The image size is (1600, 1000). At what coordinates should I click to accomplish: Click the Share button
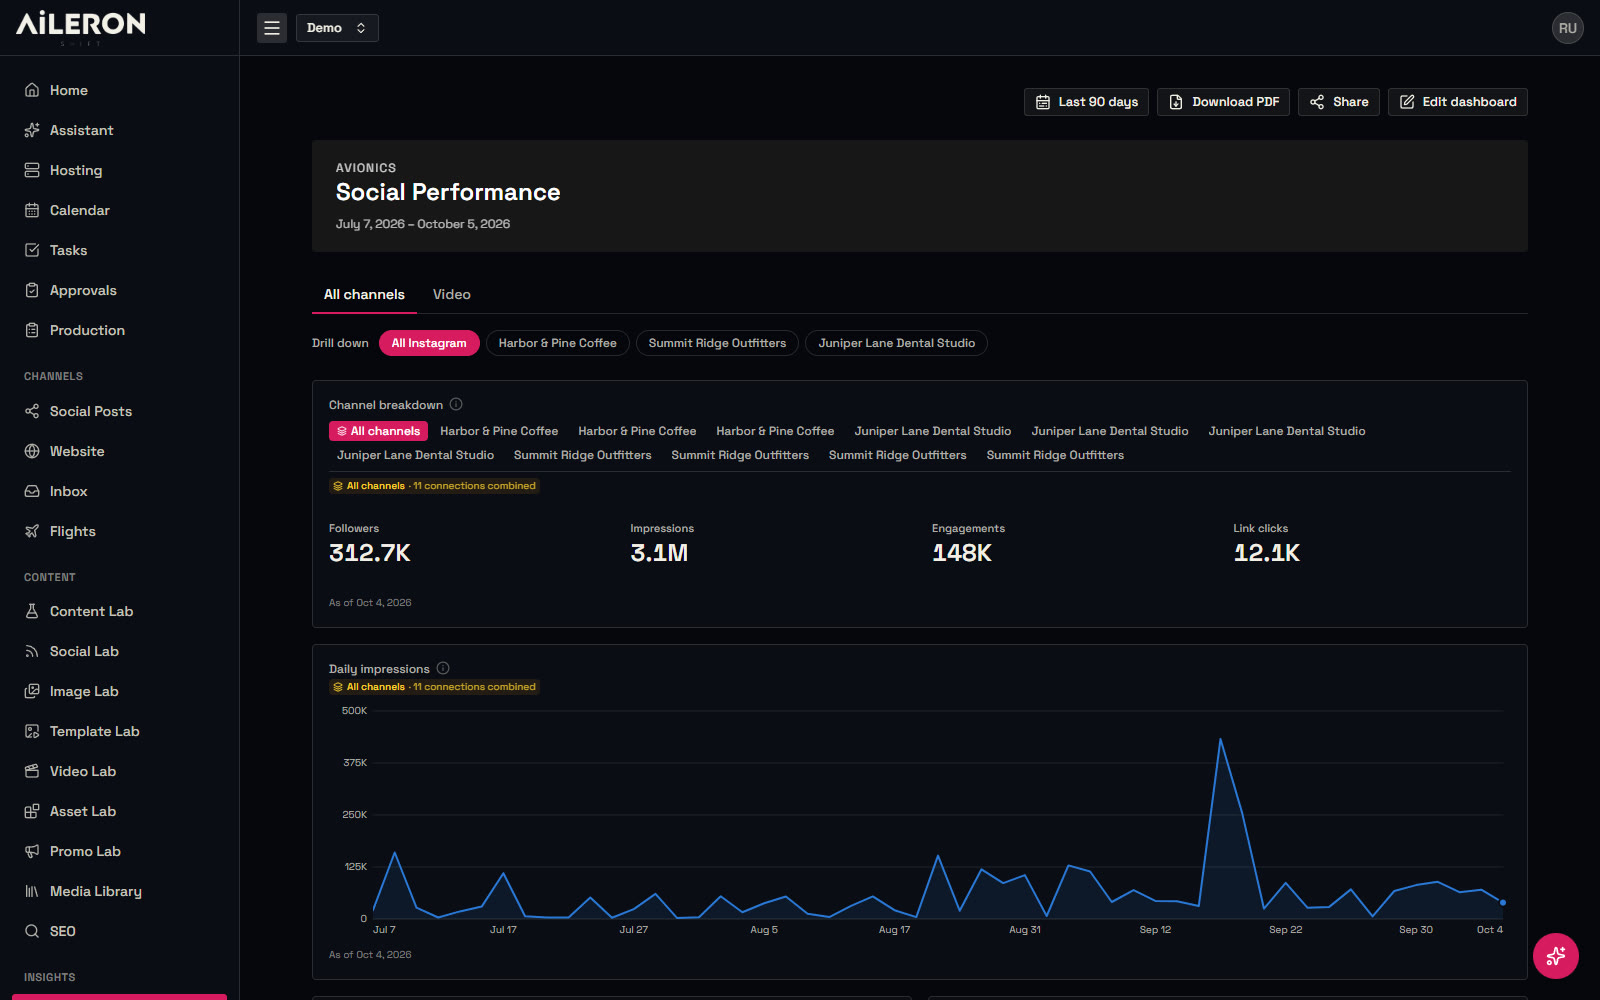tap(1339, 102)
